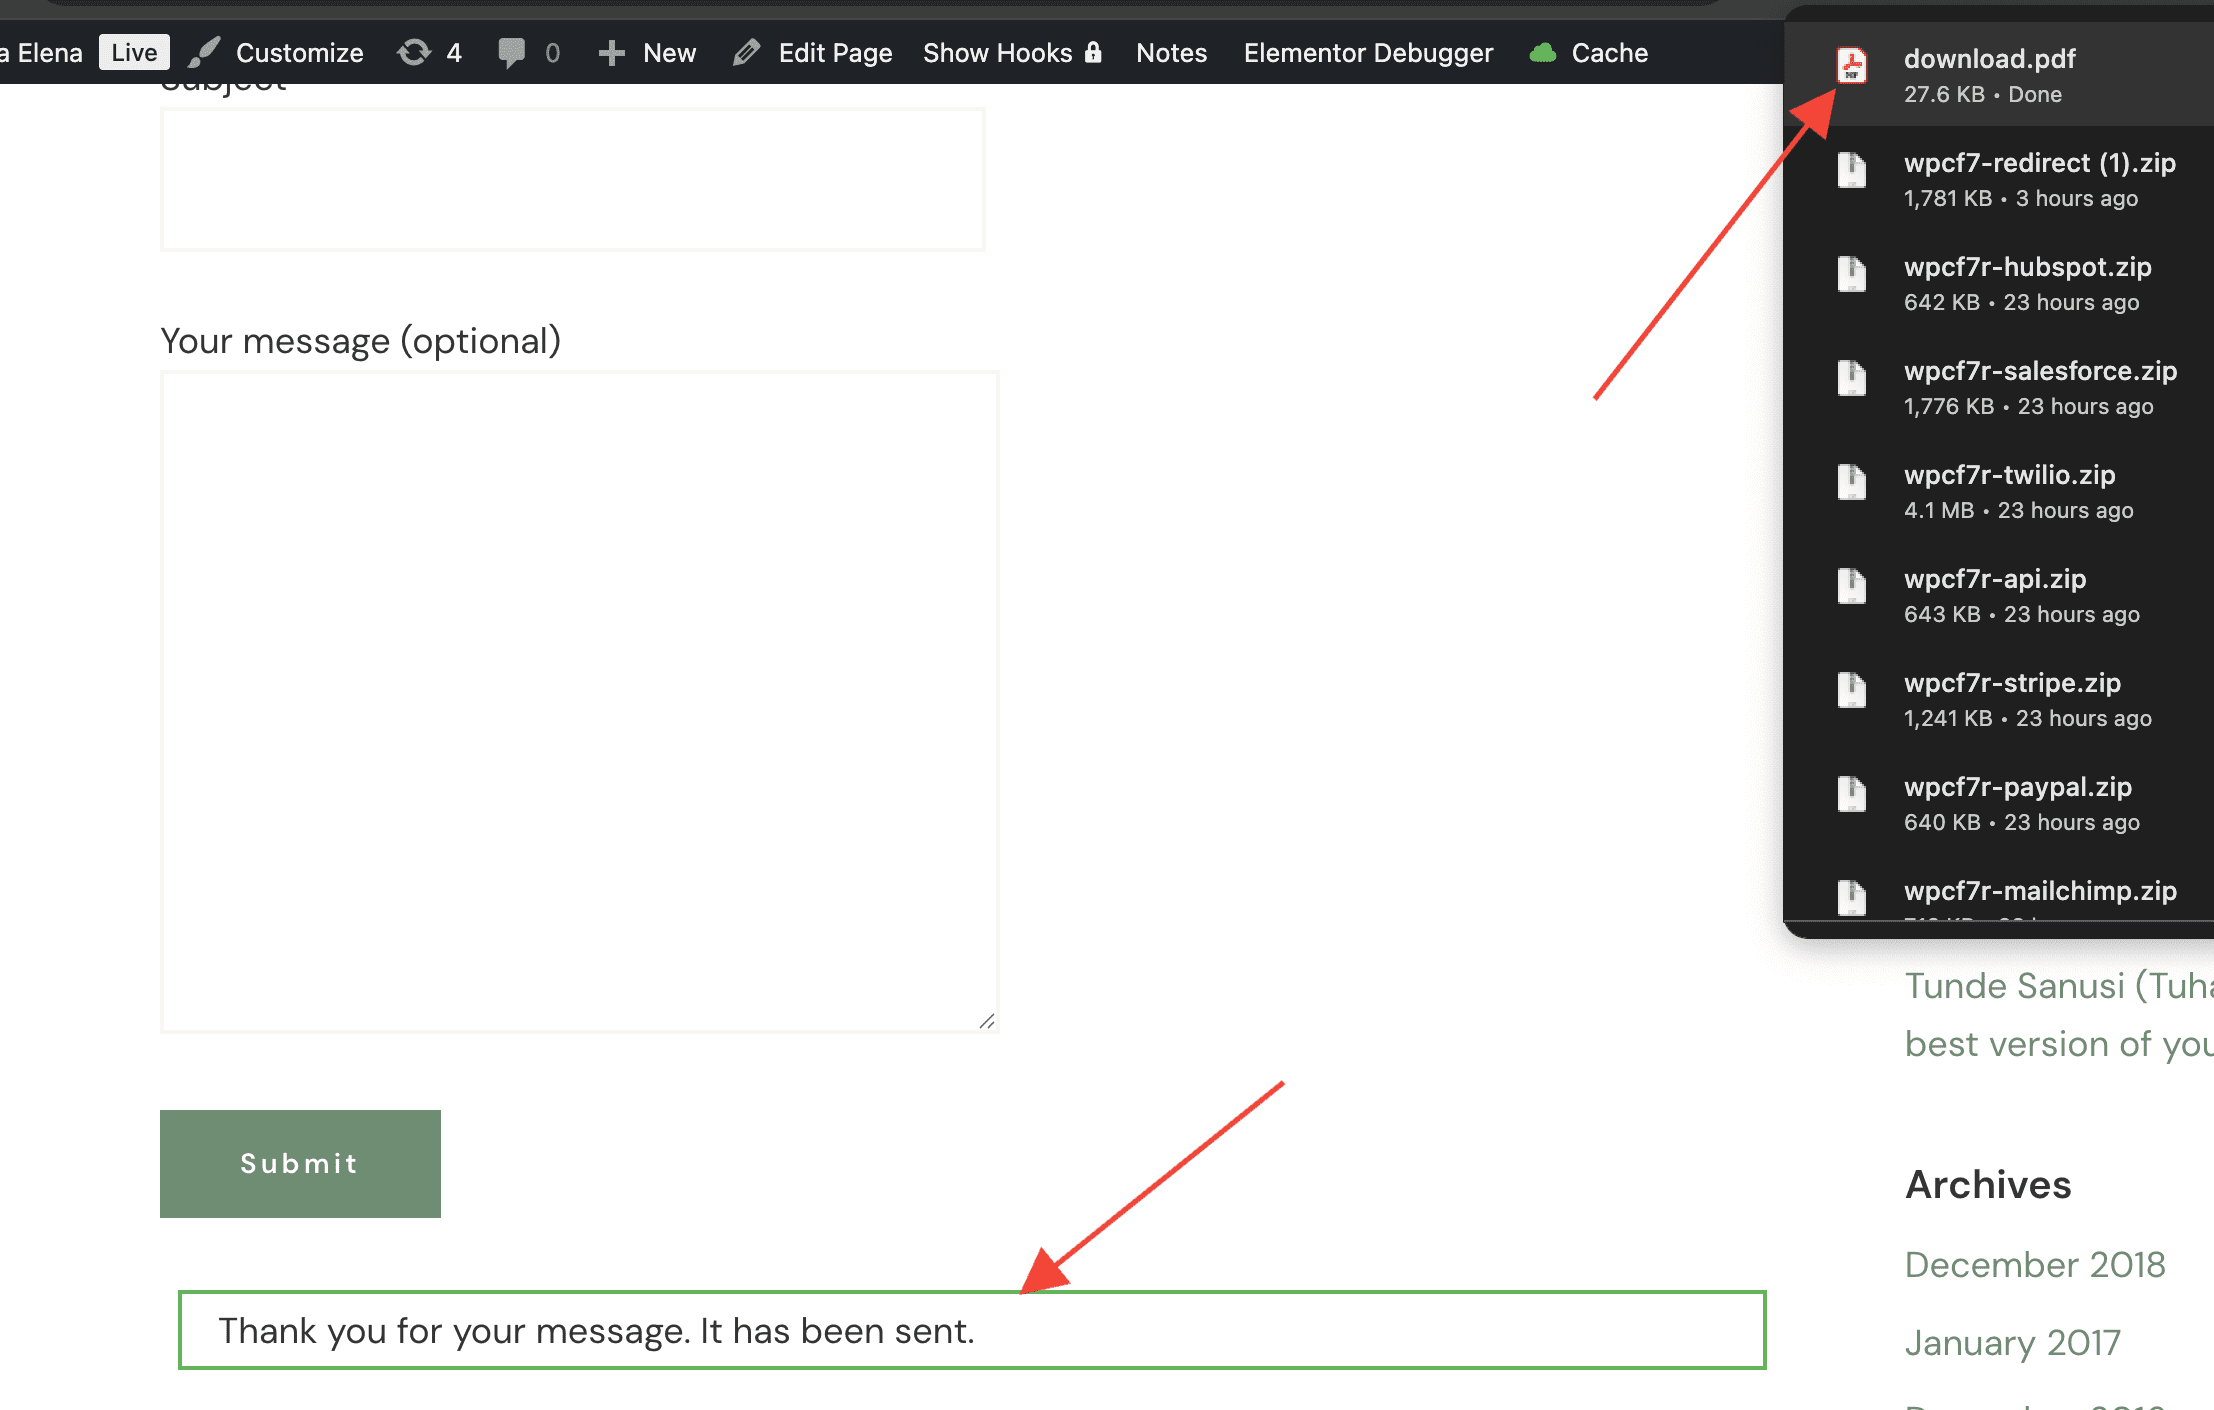Open the January 2017 archive link
The image size is (2214, 1410).
[x=2012, y=1342]
